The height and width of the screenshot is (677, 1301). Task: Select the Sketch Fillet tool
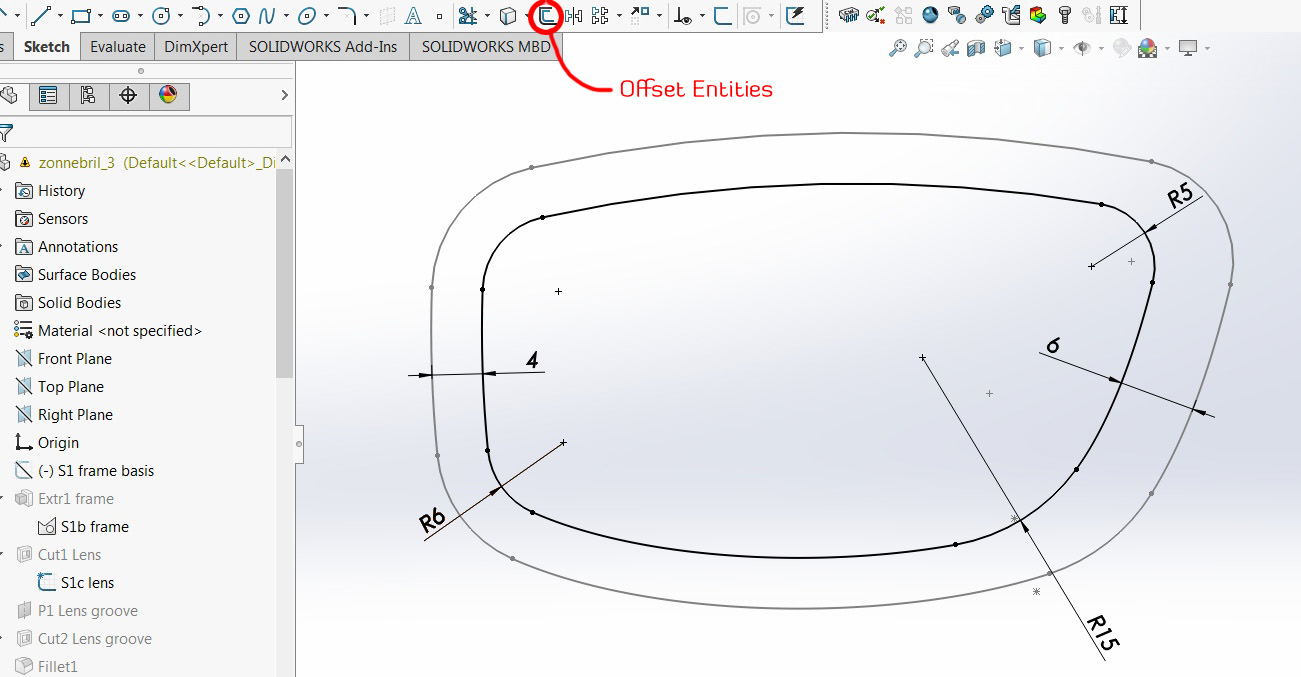(346, 15)
